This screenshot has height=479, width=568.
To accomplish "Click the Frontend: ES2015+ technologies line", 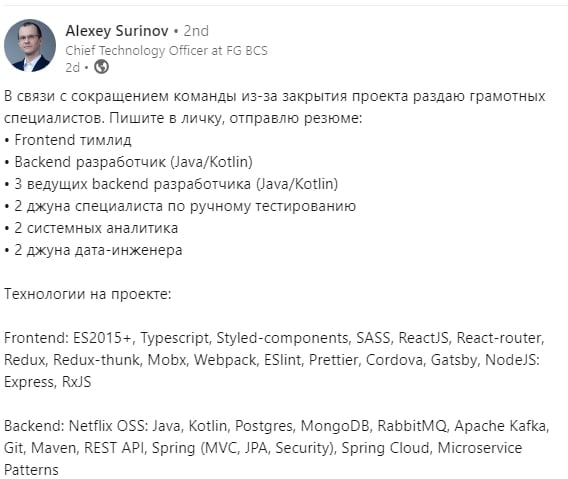I will (x=274, y=338).
